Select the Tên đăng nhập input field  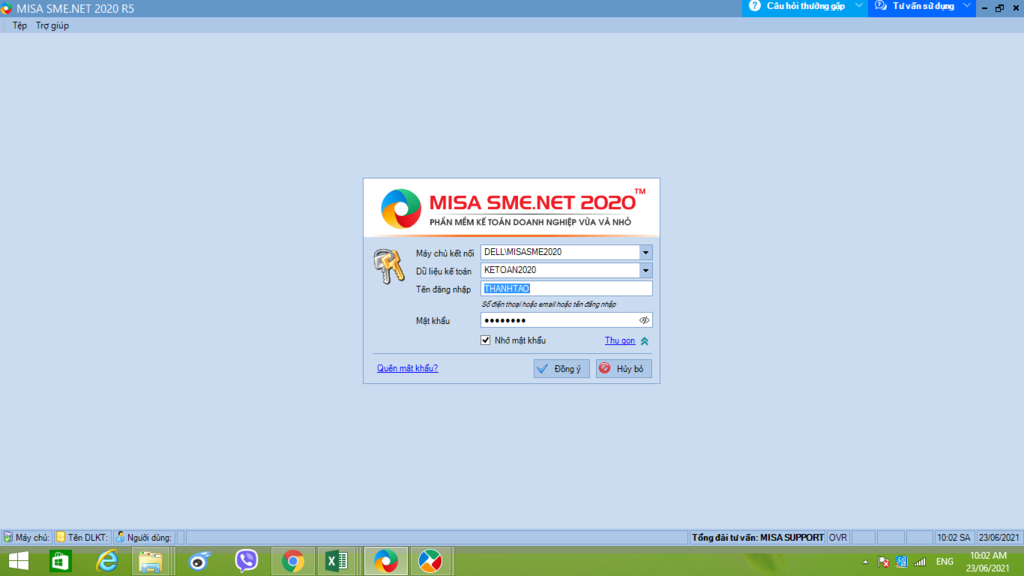(566, 289)
